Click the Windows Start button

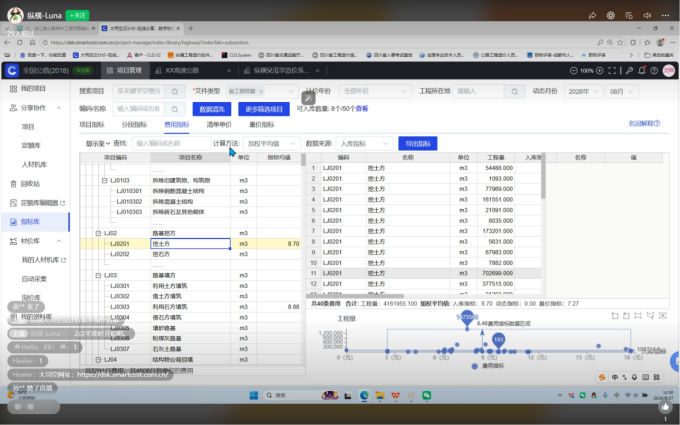(254, 395)
